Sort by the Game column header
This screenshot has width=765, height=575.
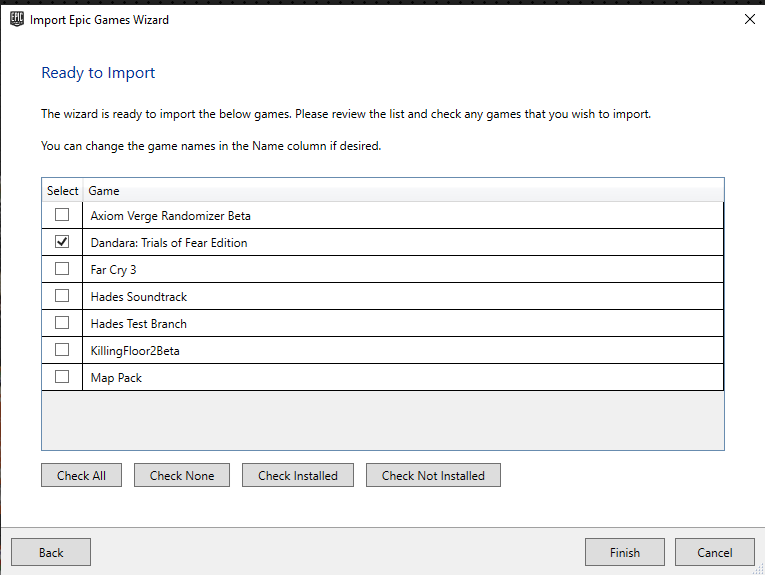coord(403,191)
